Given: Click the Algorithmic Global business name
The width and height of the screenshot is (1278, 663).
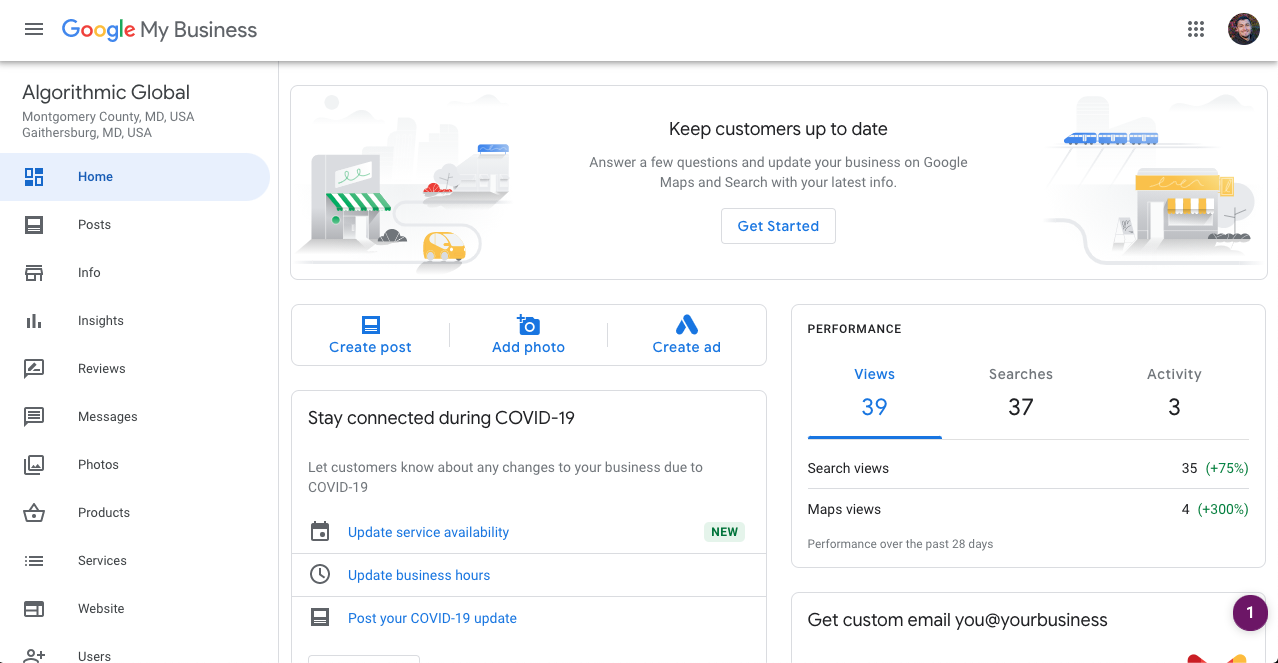Looking at the screenshot, I should coord(106,92).
